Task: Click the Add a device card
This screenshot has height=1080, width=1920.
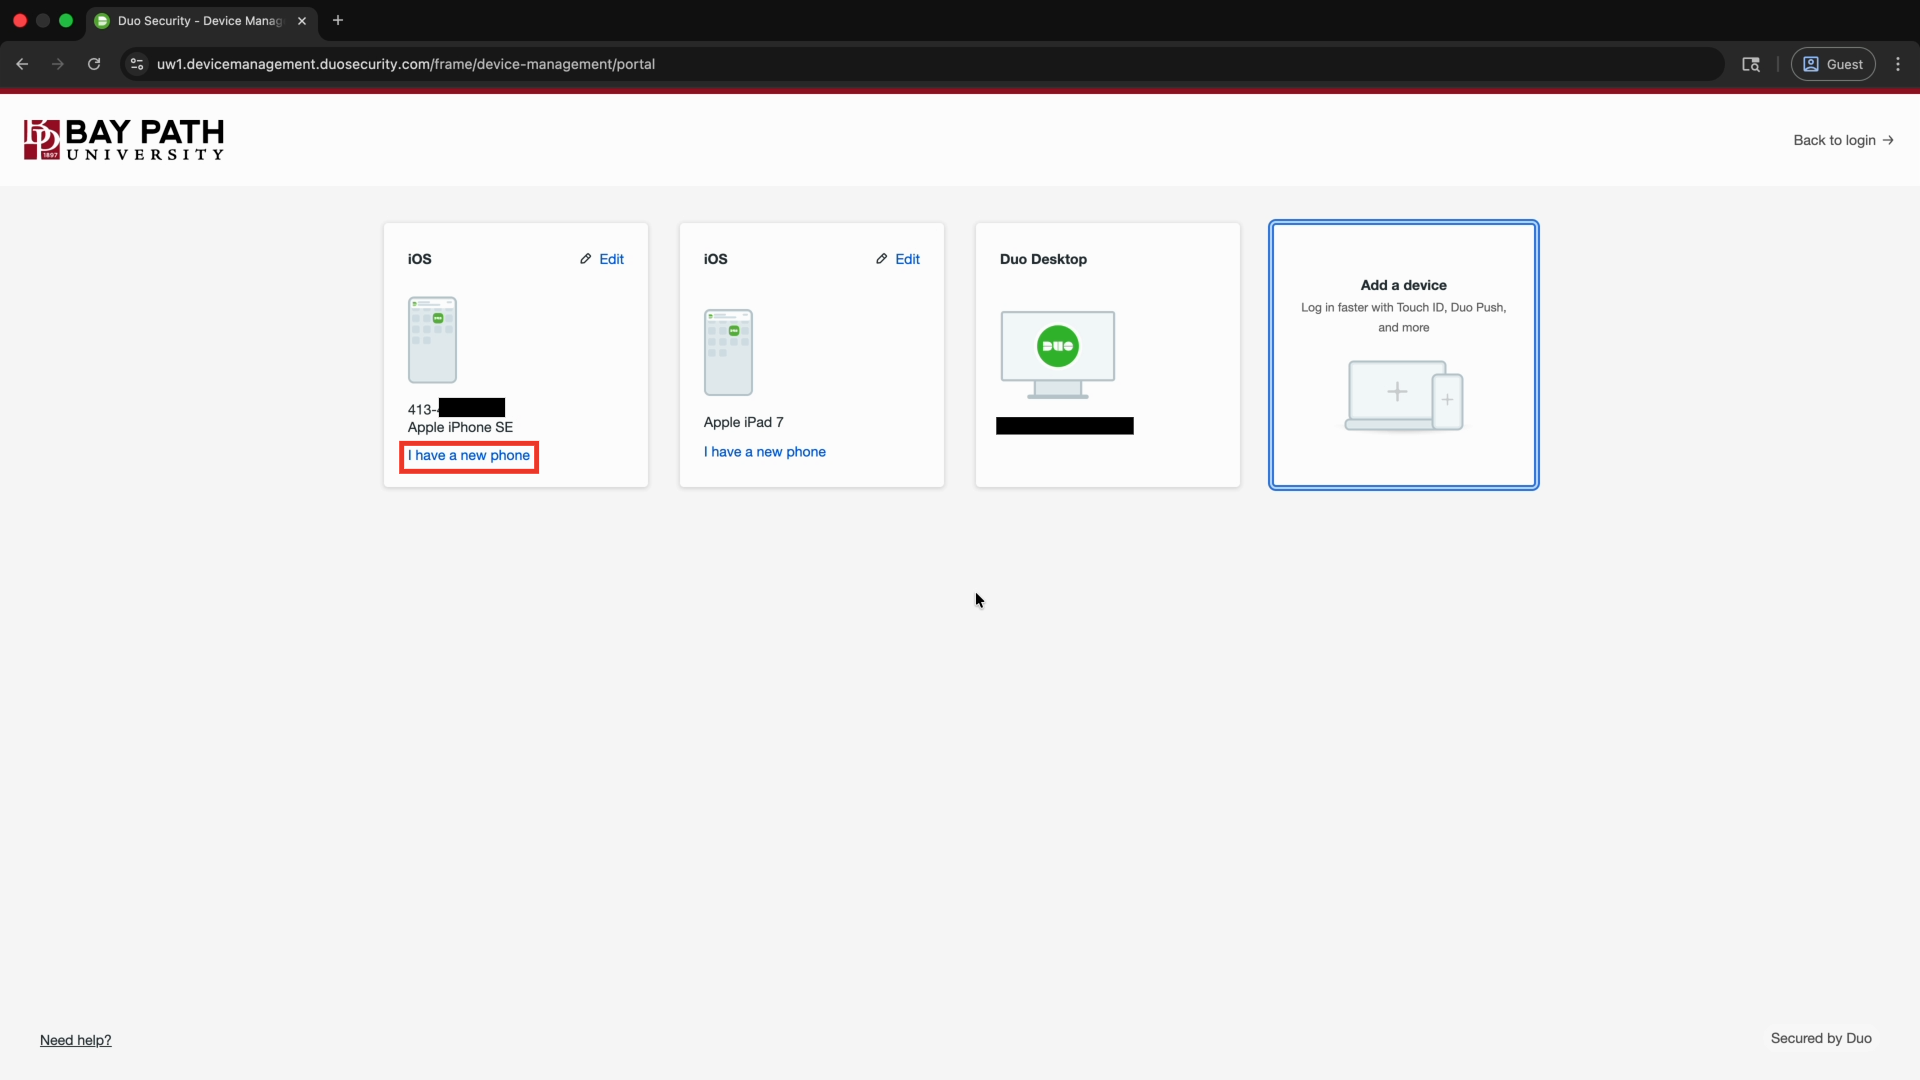Action: 1404,355
